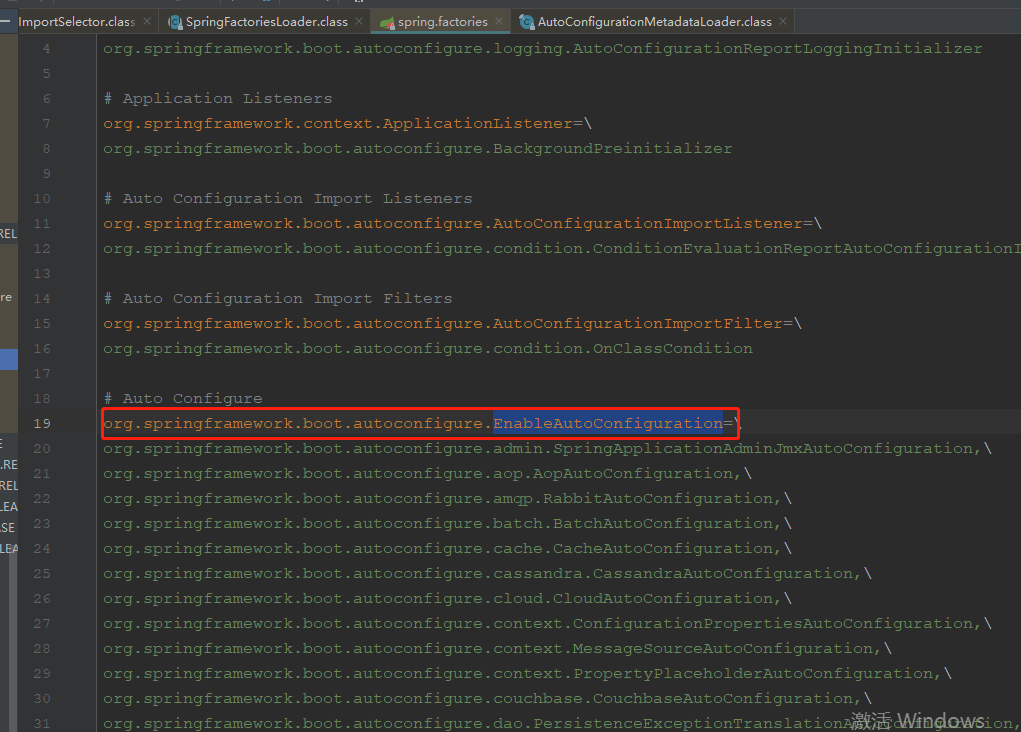Screen dimensions: 1021x732
Task: Open the AutoConfigurationMetadataLoader.class tab
Action: click(x=655, y=19)
